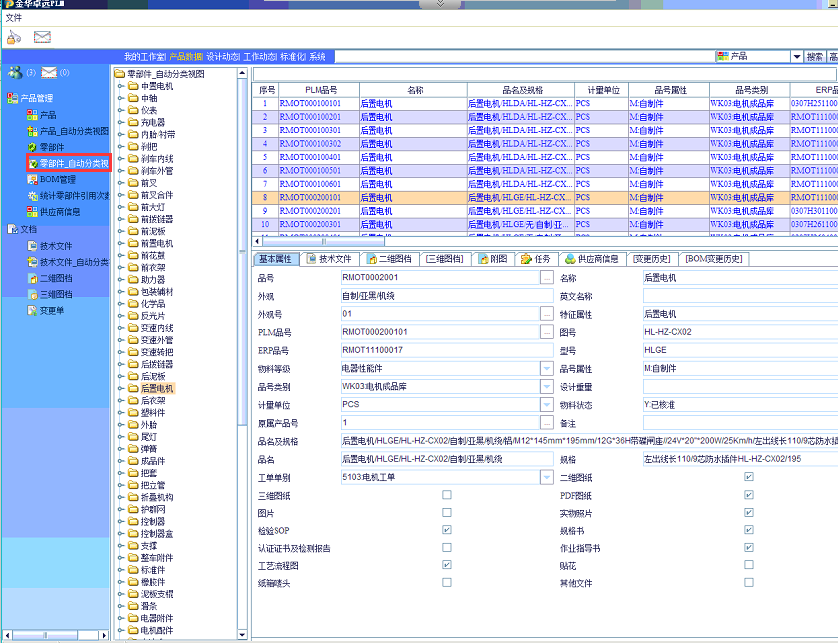The image size is (838, 643).
Task: Click the keys icon in top toolbar
Action: point(13,37)
